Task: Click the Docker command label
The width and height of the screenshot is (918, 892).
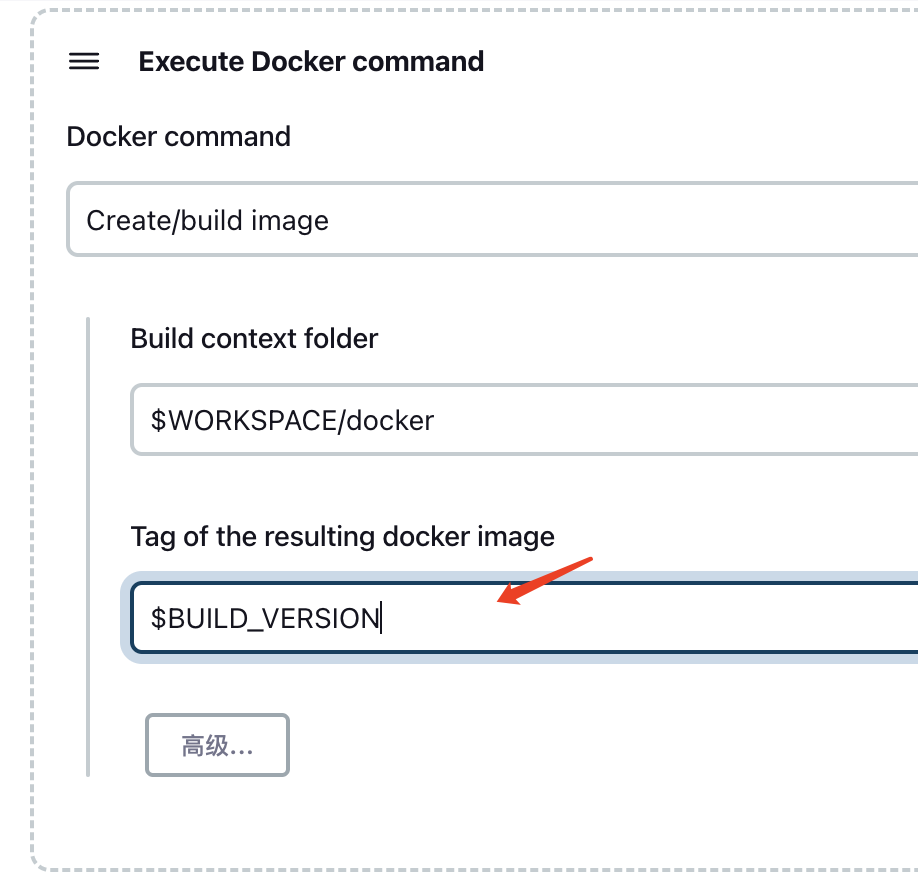Action: (178, 137)
